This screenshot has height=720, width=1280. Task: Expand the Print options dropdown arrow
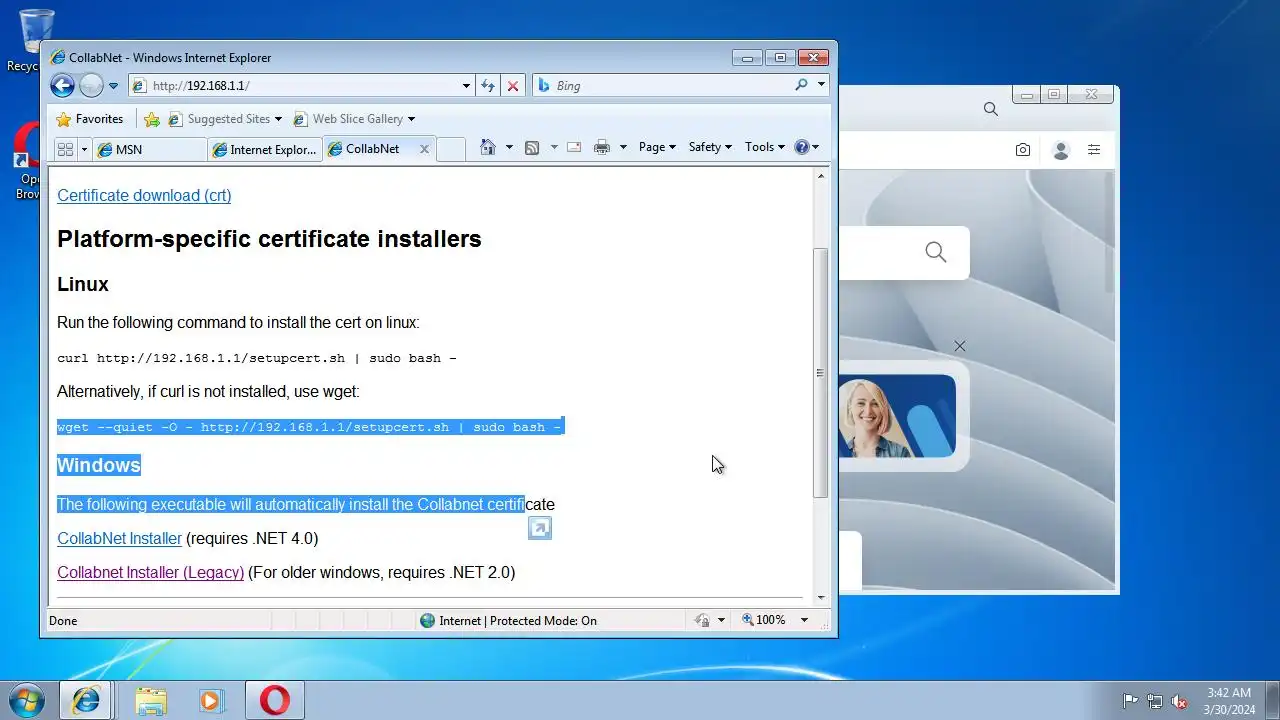623,148
